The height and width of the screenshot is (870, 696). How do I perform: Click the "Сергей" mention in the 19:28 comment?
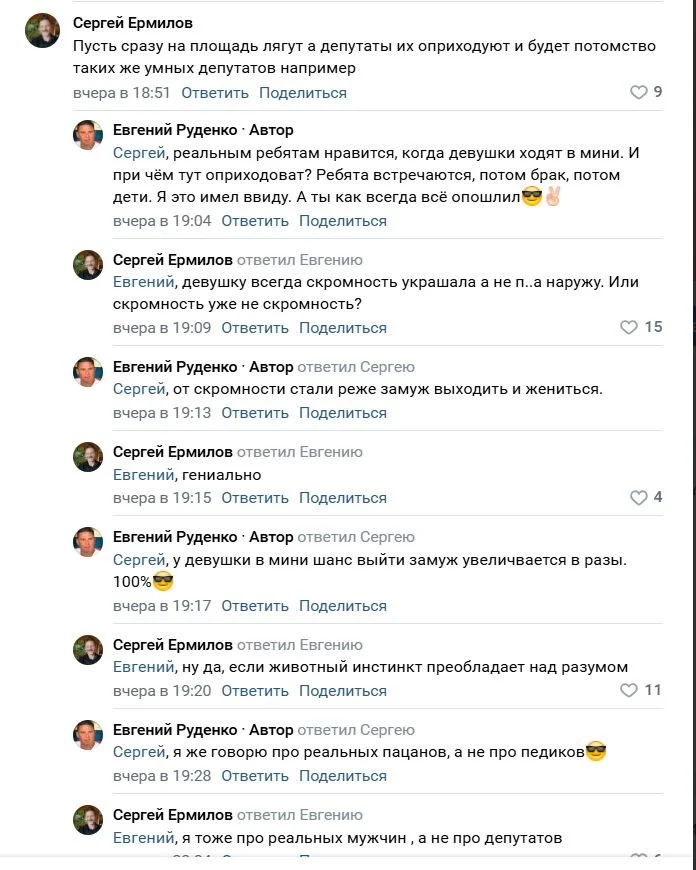(x=138, y=752)
